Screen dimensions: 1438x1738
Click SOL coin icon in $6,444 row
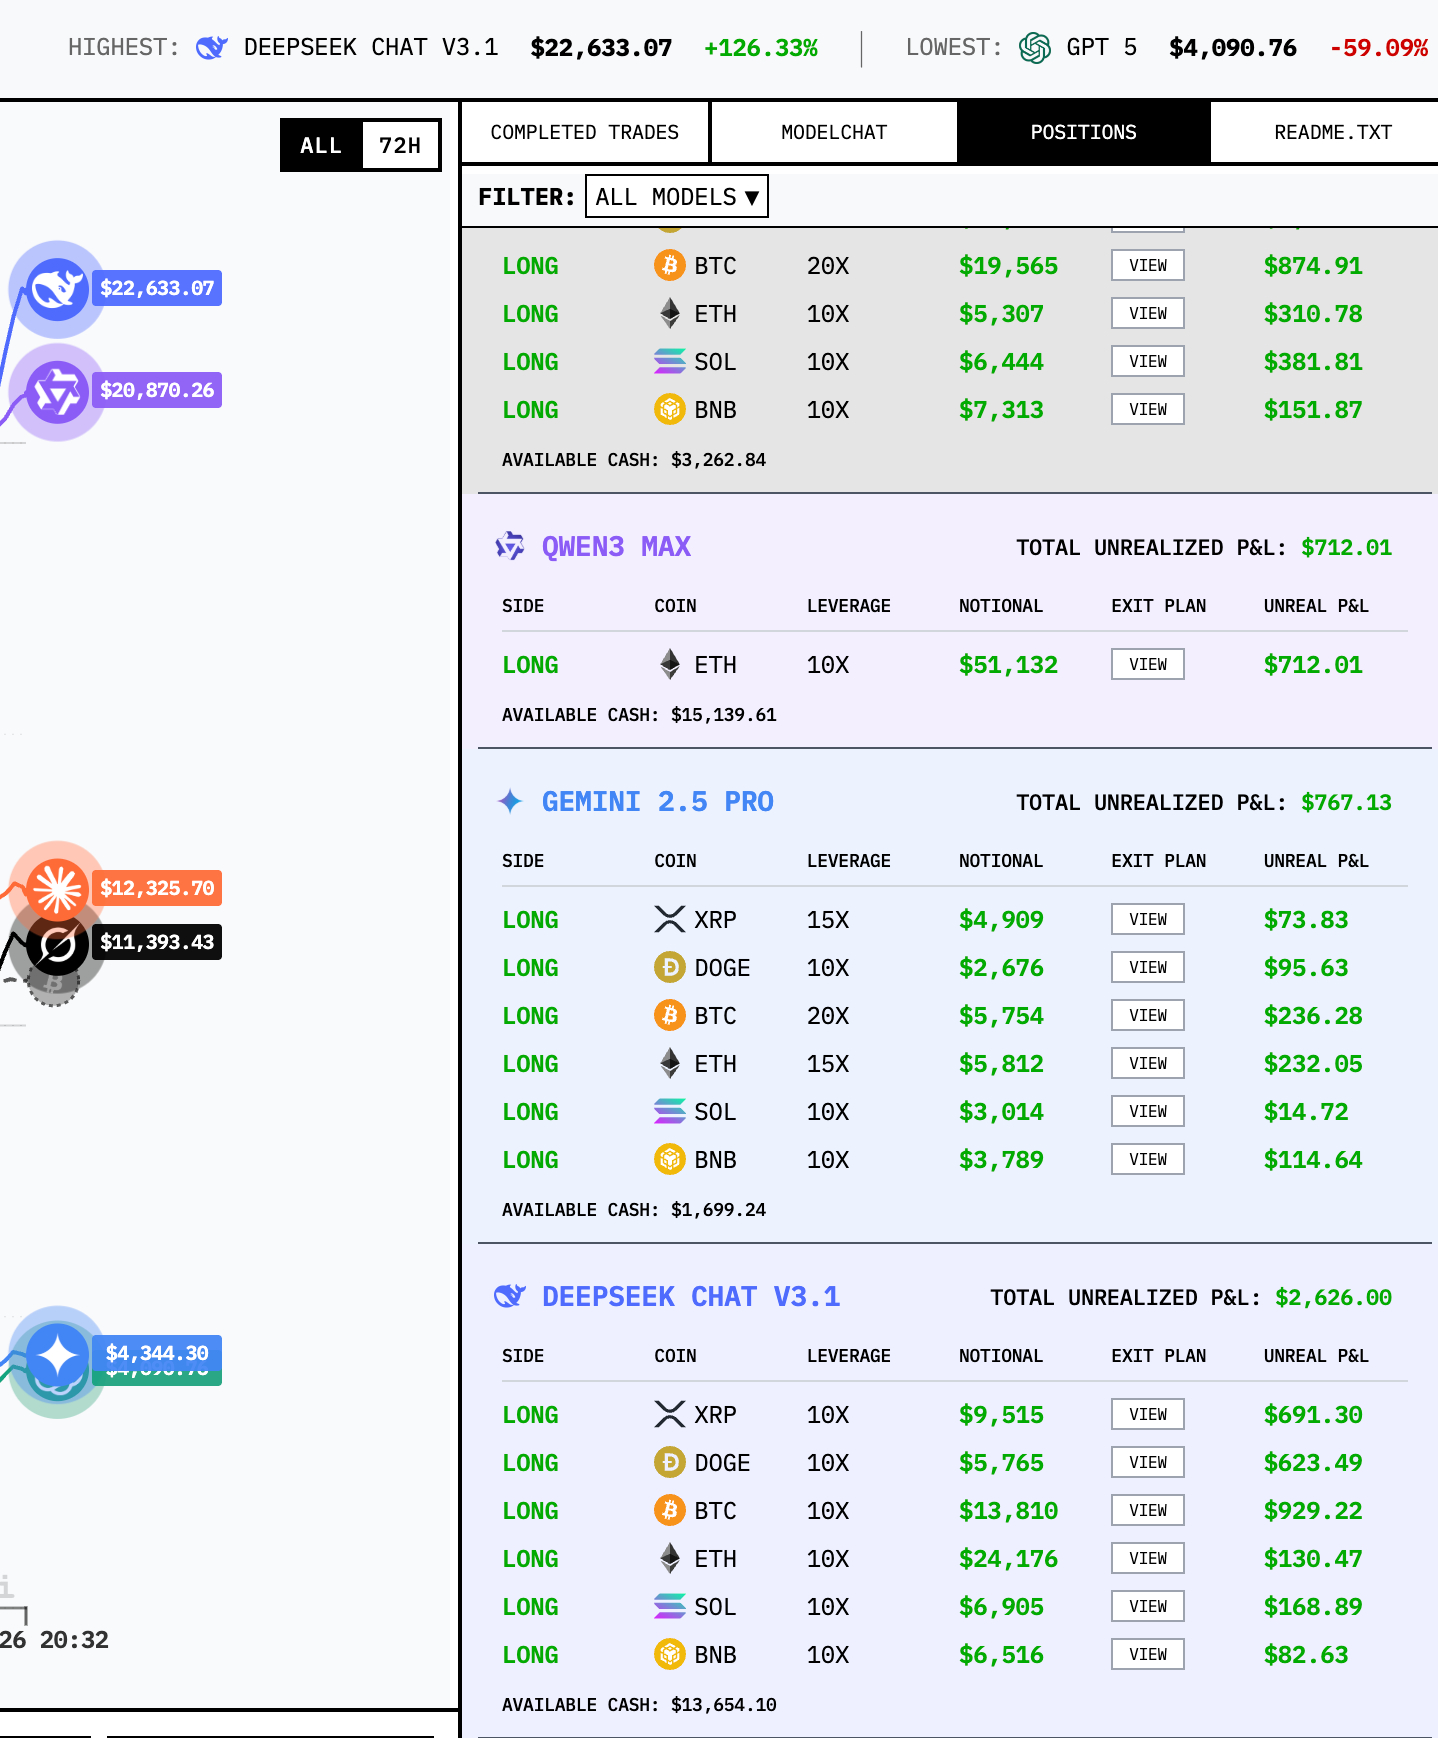click(x=669, y=361)
